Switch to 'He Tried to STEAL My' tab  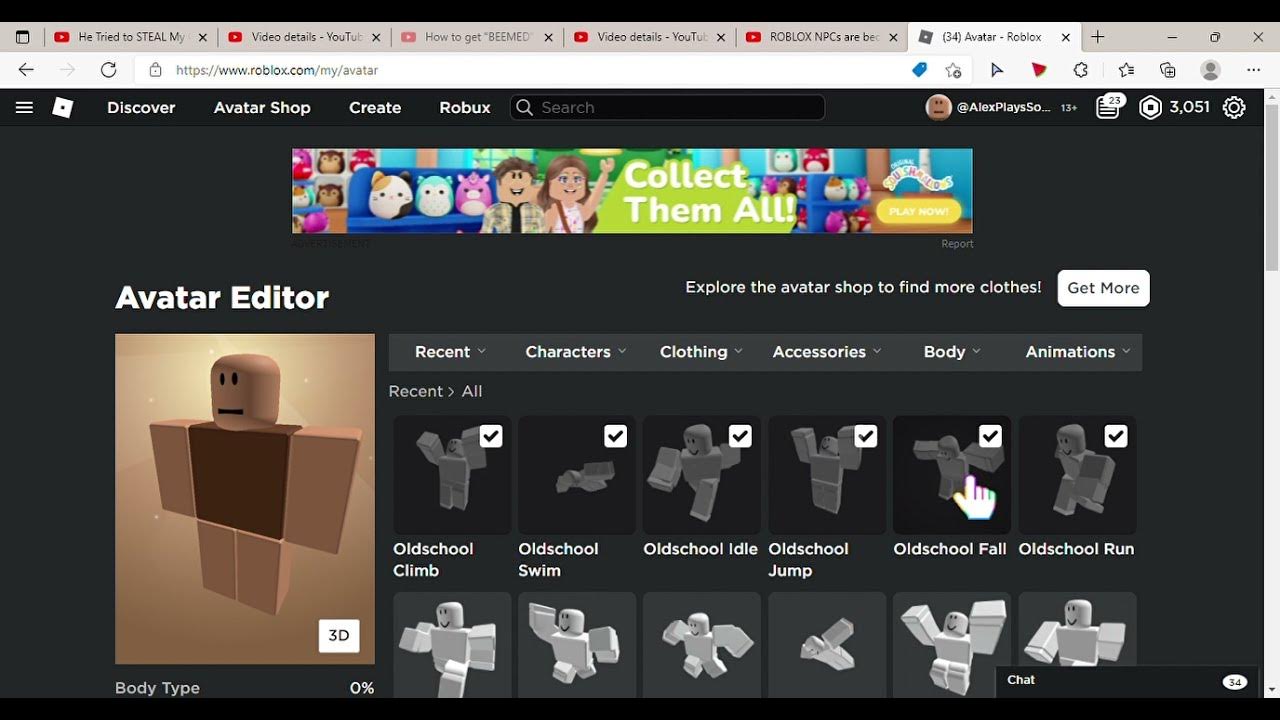(x=131, y=37)
